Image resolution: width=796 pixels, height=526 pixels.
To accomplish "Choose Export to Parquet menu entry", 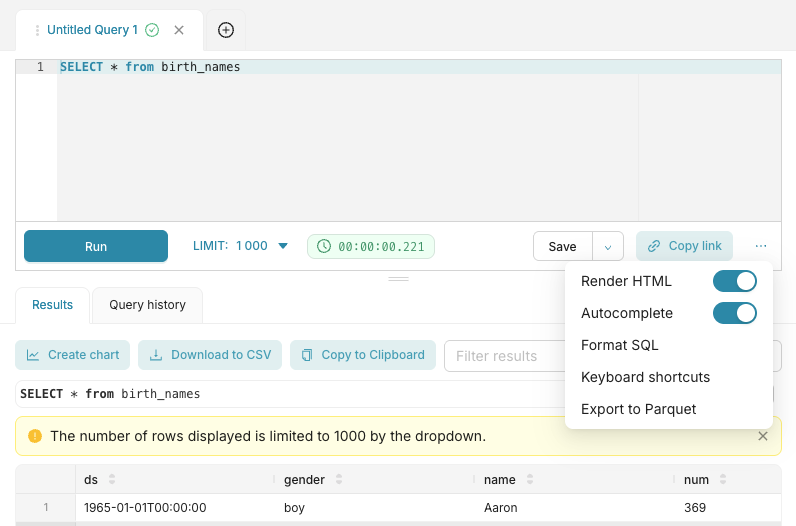I will (x=638, y=409).
